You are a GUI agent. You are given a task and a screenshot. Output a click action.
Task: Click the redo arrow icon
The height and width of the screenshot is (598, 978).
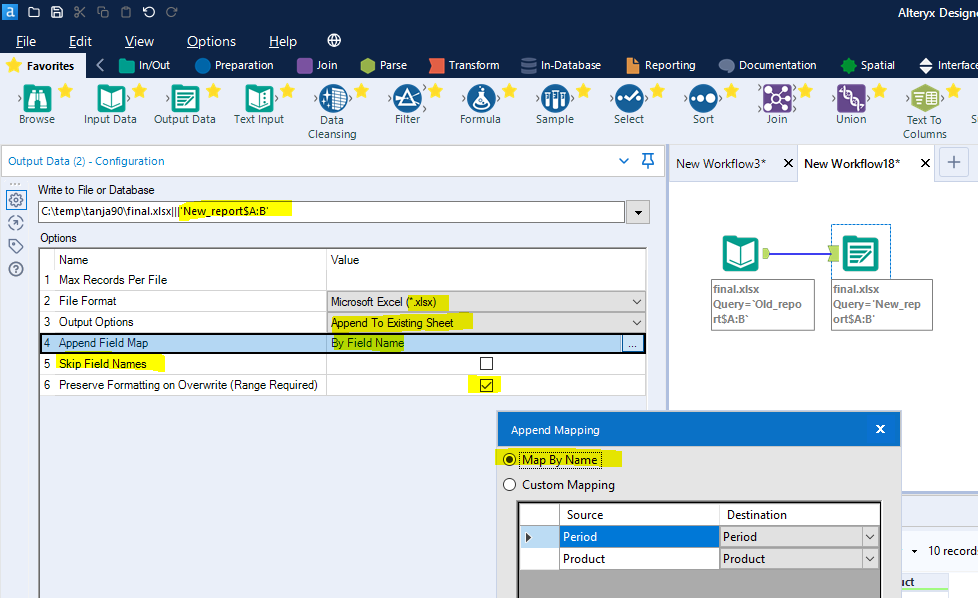172,12
